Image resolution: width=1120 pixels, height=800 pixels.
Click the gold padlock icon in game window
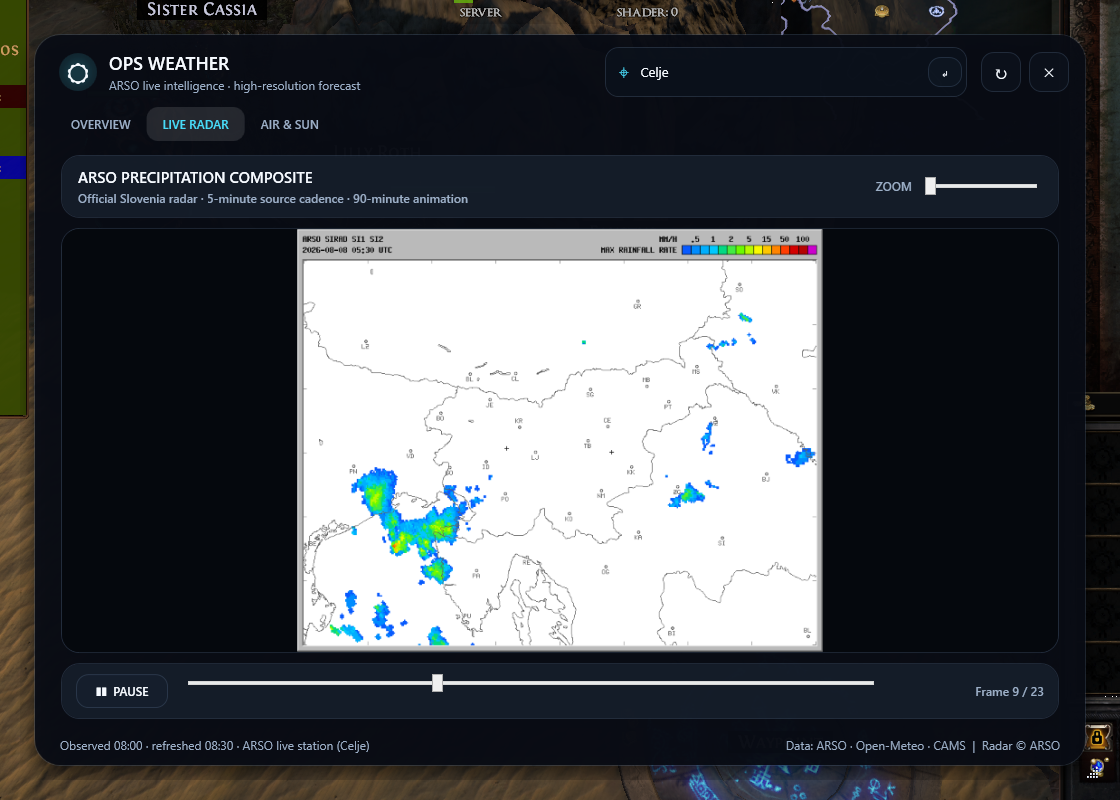coord(1097,736)
